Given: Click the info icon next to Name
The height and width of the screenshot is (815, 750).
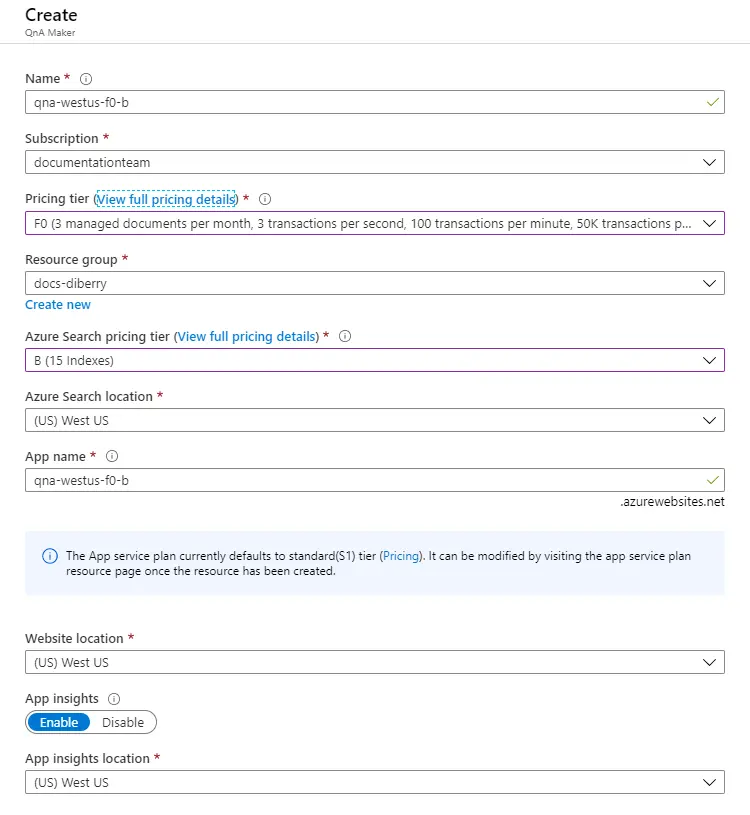Looking at the screenshot, I should pos(86,79).
